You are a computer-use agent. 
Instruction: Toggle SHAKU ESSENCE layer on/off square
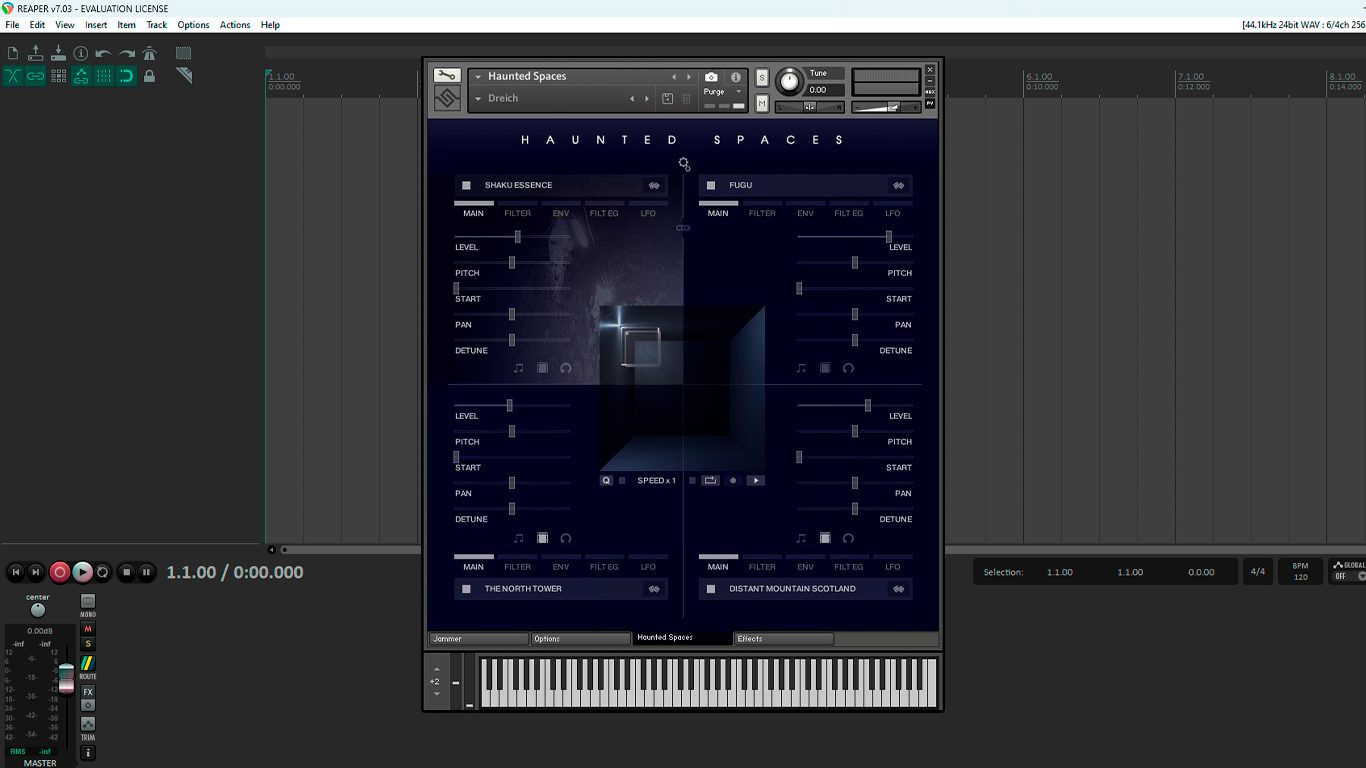[466, 185]
